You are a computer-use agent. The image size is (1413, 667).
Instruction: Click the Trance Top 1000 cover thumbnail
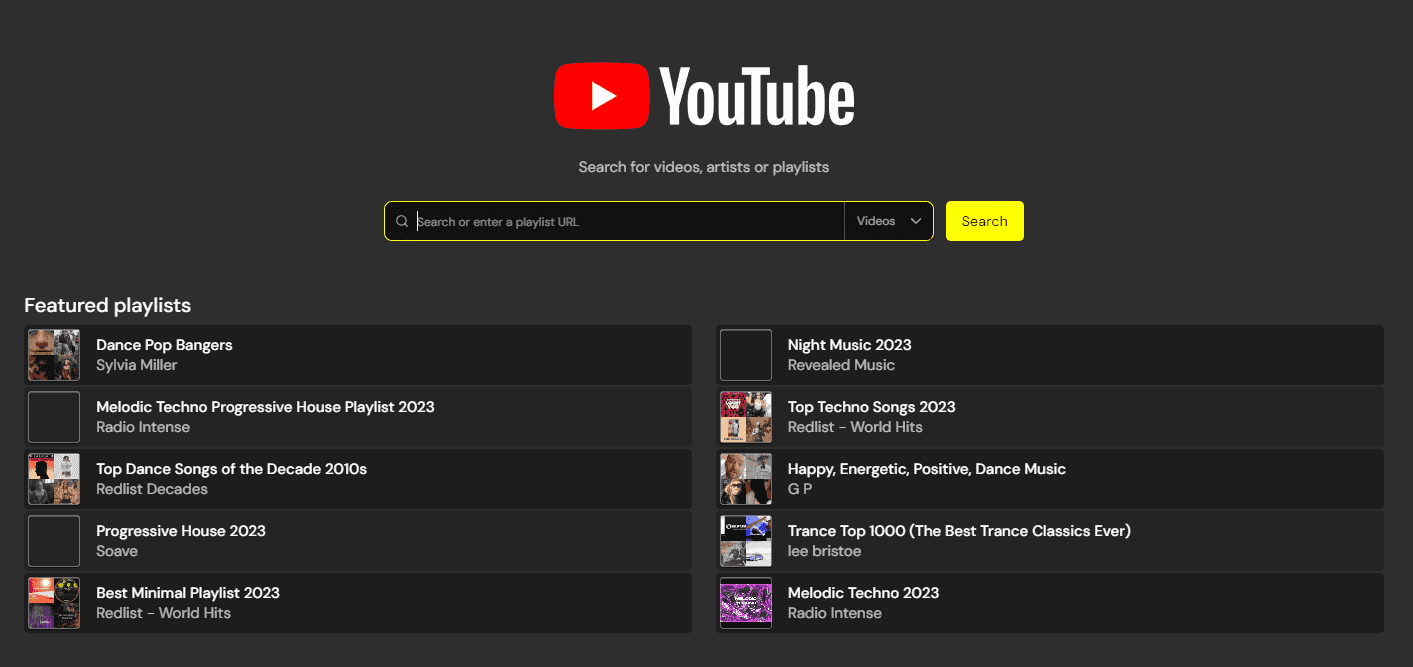(745, 541)
